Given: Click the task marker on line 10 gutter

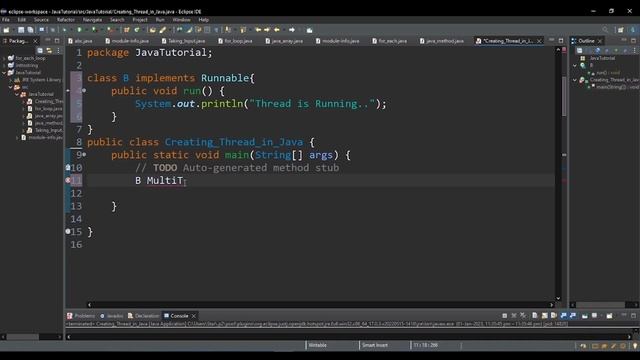Looking at the screenshot, I should (x=68, y=167).
